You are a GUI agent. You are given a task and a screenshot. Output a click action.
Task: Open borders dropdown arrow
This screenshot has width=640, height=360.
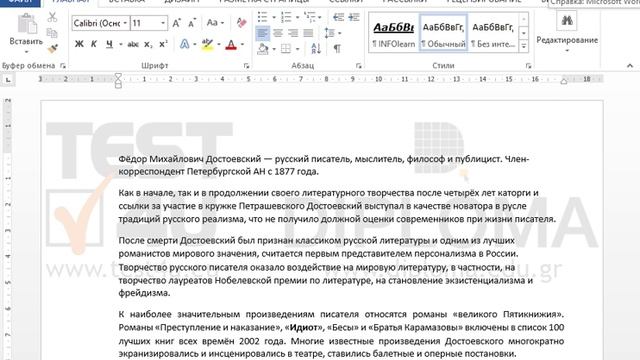click(297, 49)
